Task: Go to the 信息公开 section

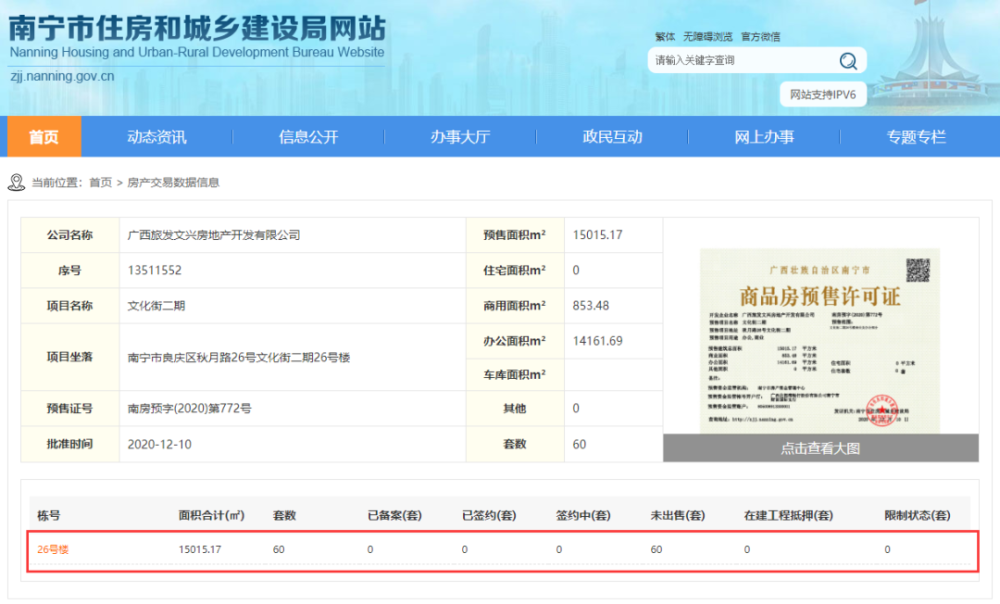Action: [x=308, y=137]
